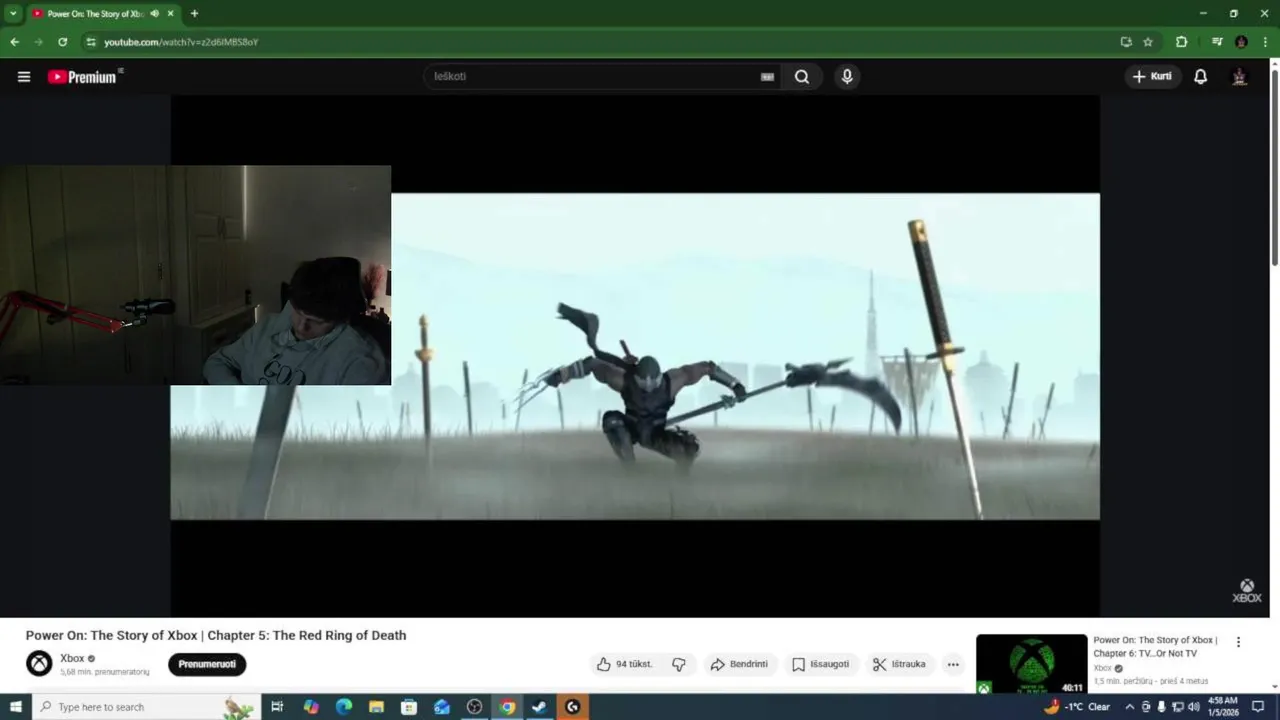Click the Prenumeruoti subscribe button

tap(207, 664)
